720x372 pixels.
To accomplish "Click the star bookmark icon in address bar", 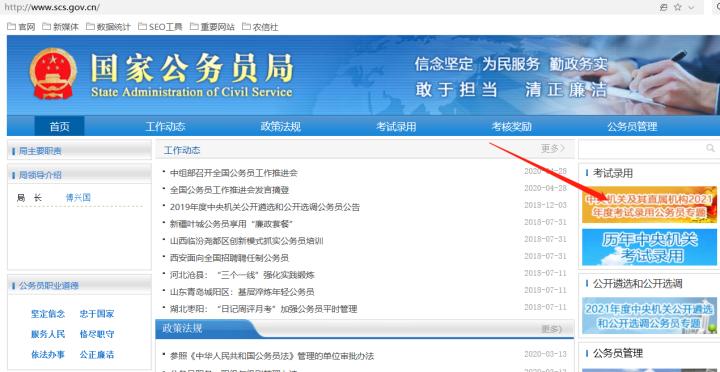I will point(678,7).
